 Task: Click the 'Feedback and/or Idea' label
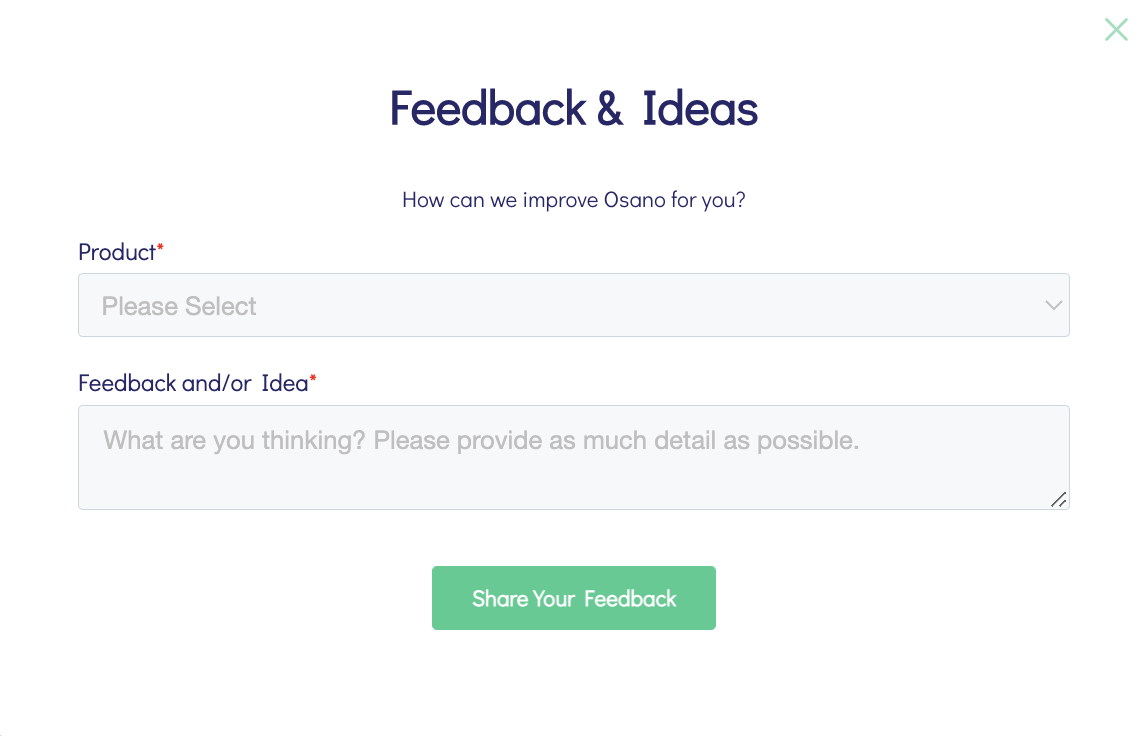192,383
